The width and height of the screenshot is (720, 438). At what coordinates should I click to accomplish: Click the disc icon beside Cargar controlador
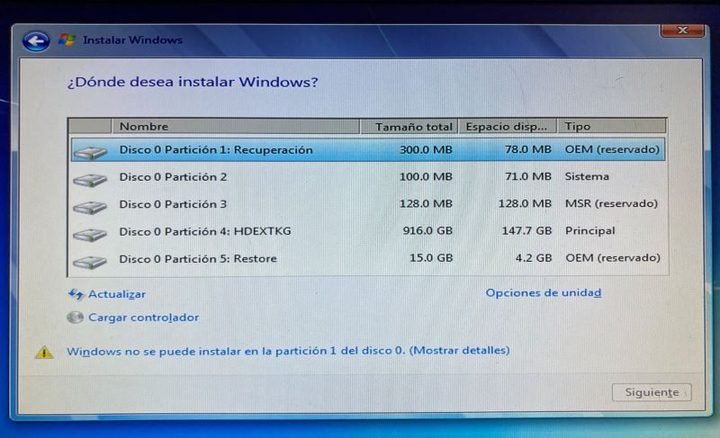pyautogui.click(x=75, y=317)
